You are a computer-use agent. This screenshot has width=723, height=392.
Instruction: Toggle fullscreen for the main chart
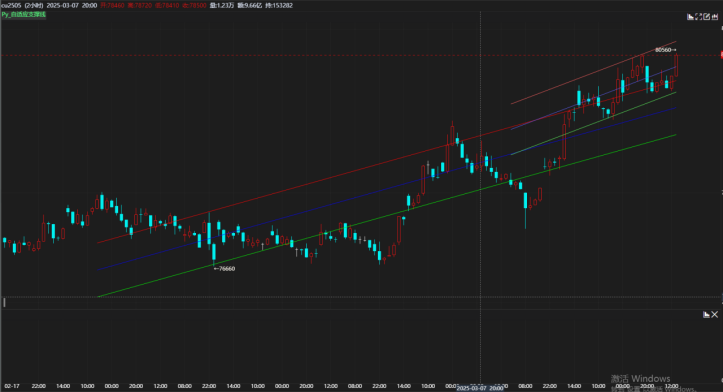click(699, 17)
